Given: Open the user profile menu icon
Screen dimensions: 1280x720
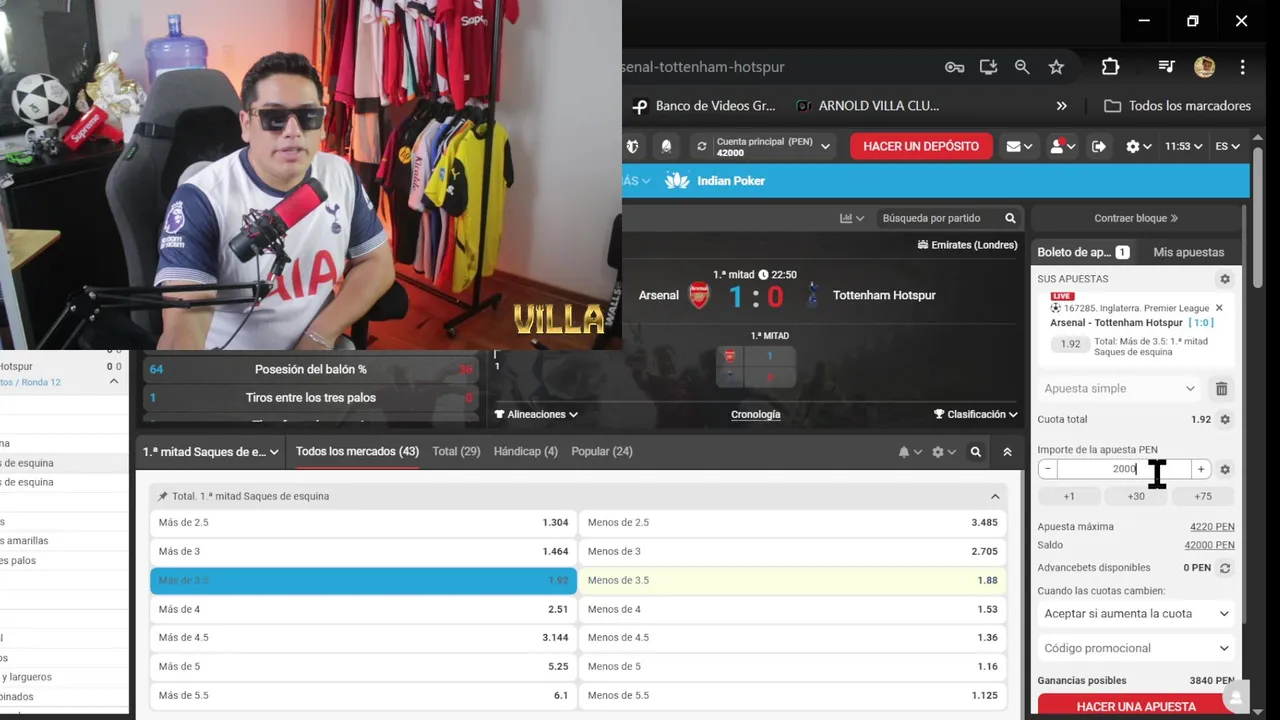Looking at the screenshot, I should tap(1061, 146).
